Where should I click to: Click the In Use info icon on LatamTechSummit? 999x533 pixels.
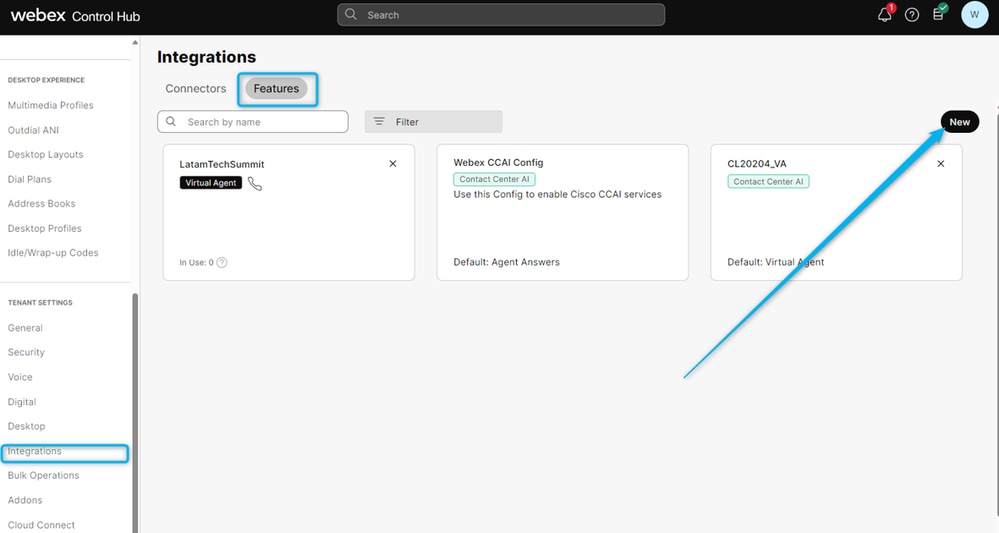(x=222, y=262)
